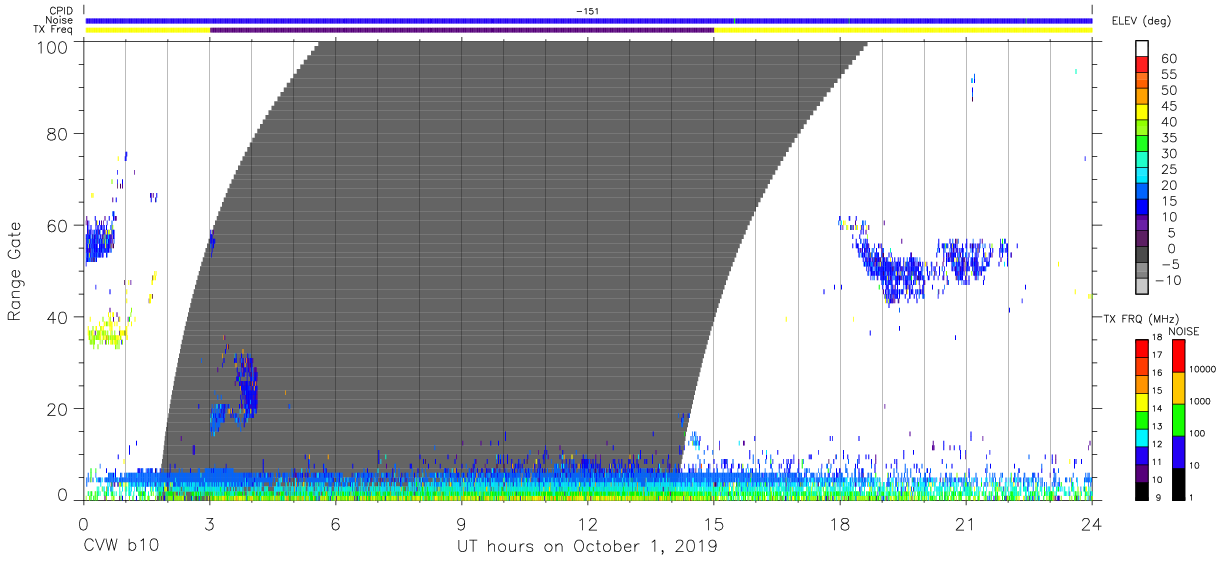
Task: Click y-axis tick label 80
Action: (x=59, y=134)
